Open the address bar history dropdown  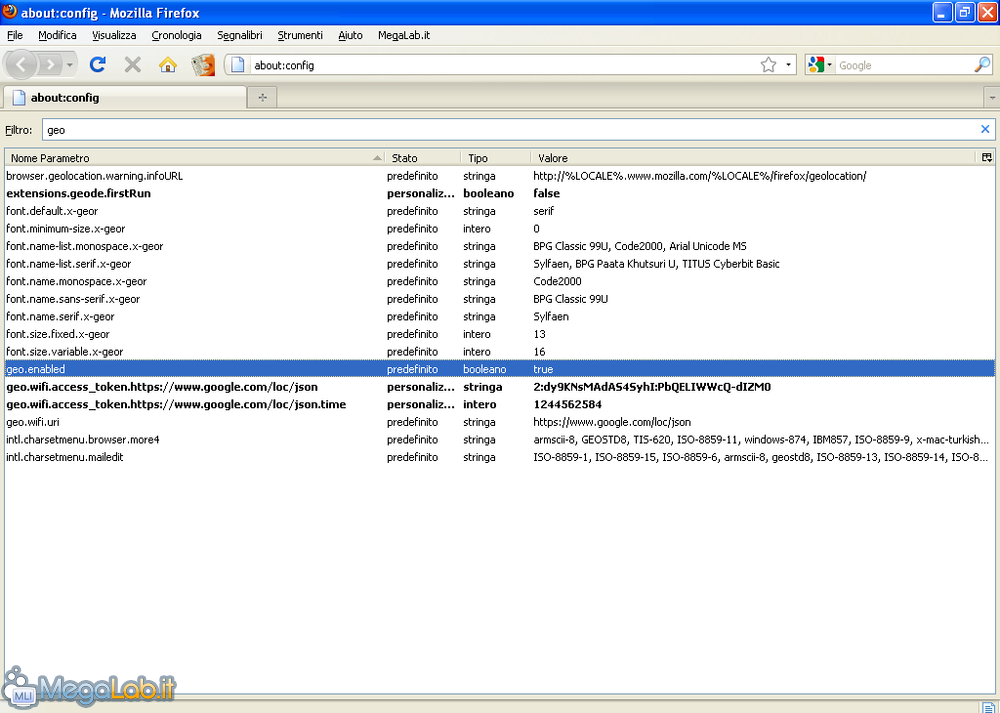[x=788, y=64]
